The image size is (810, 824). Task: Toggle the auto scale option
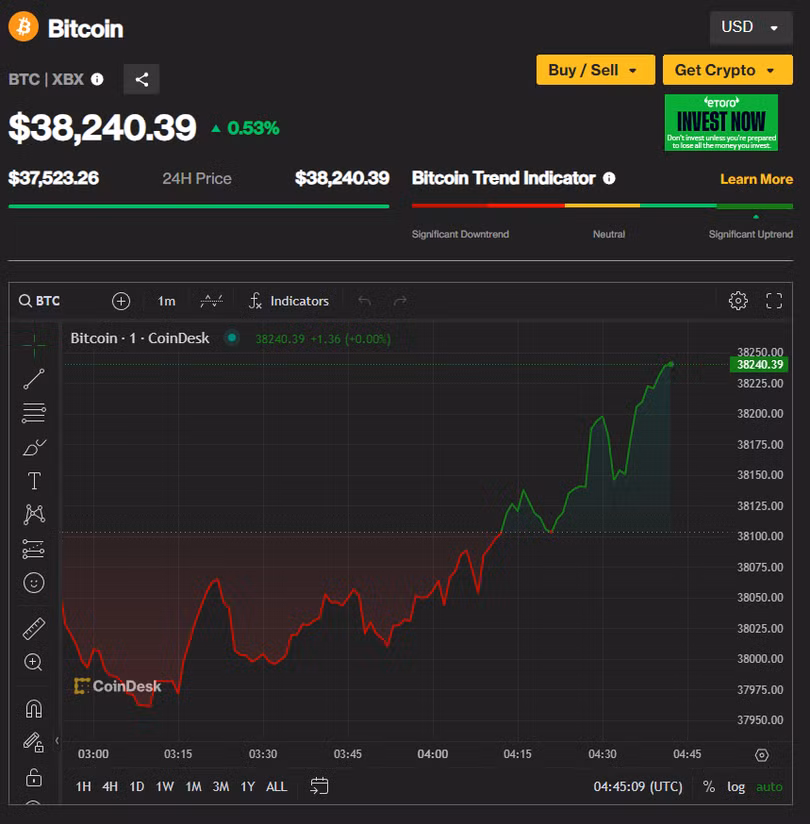tap(769, 787)
